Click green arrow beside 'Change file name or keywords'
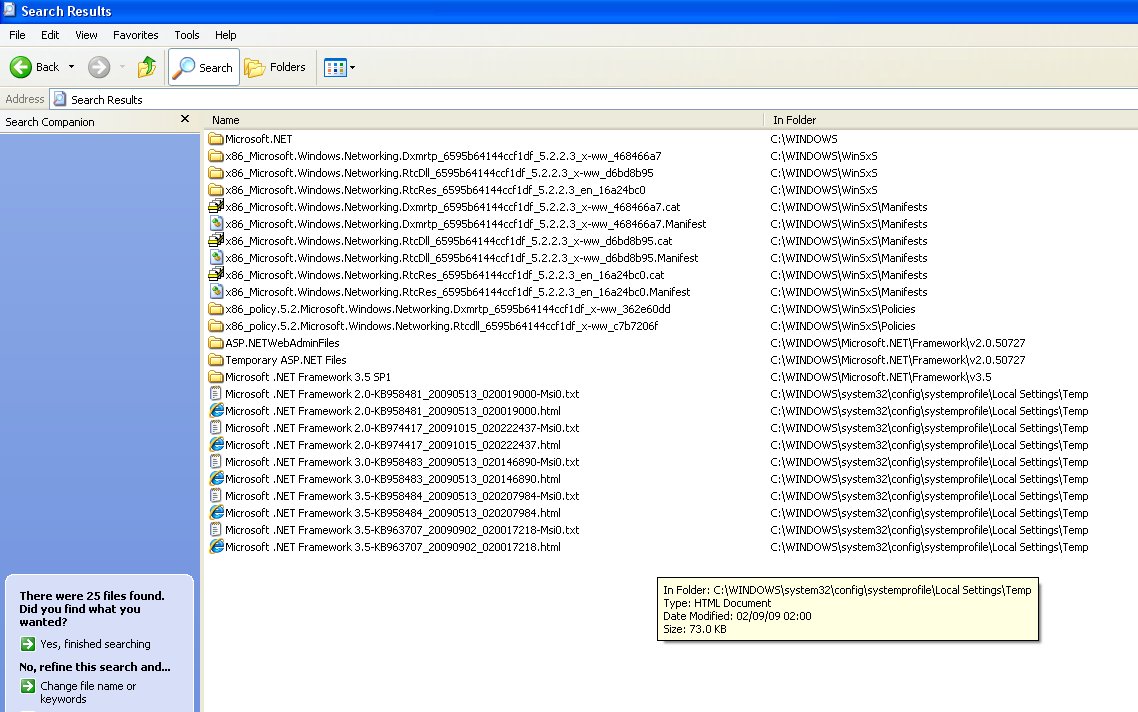This screenshot has height=712, width=1138. point(28,686)
